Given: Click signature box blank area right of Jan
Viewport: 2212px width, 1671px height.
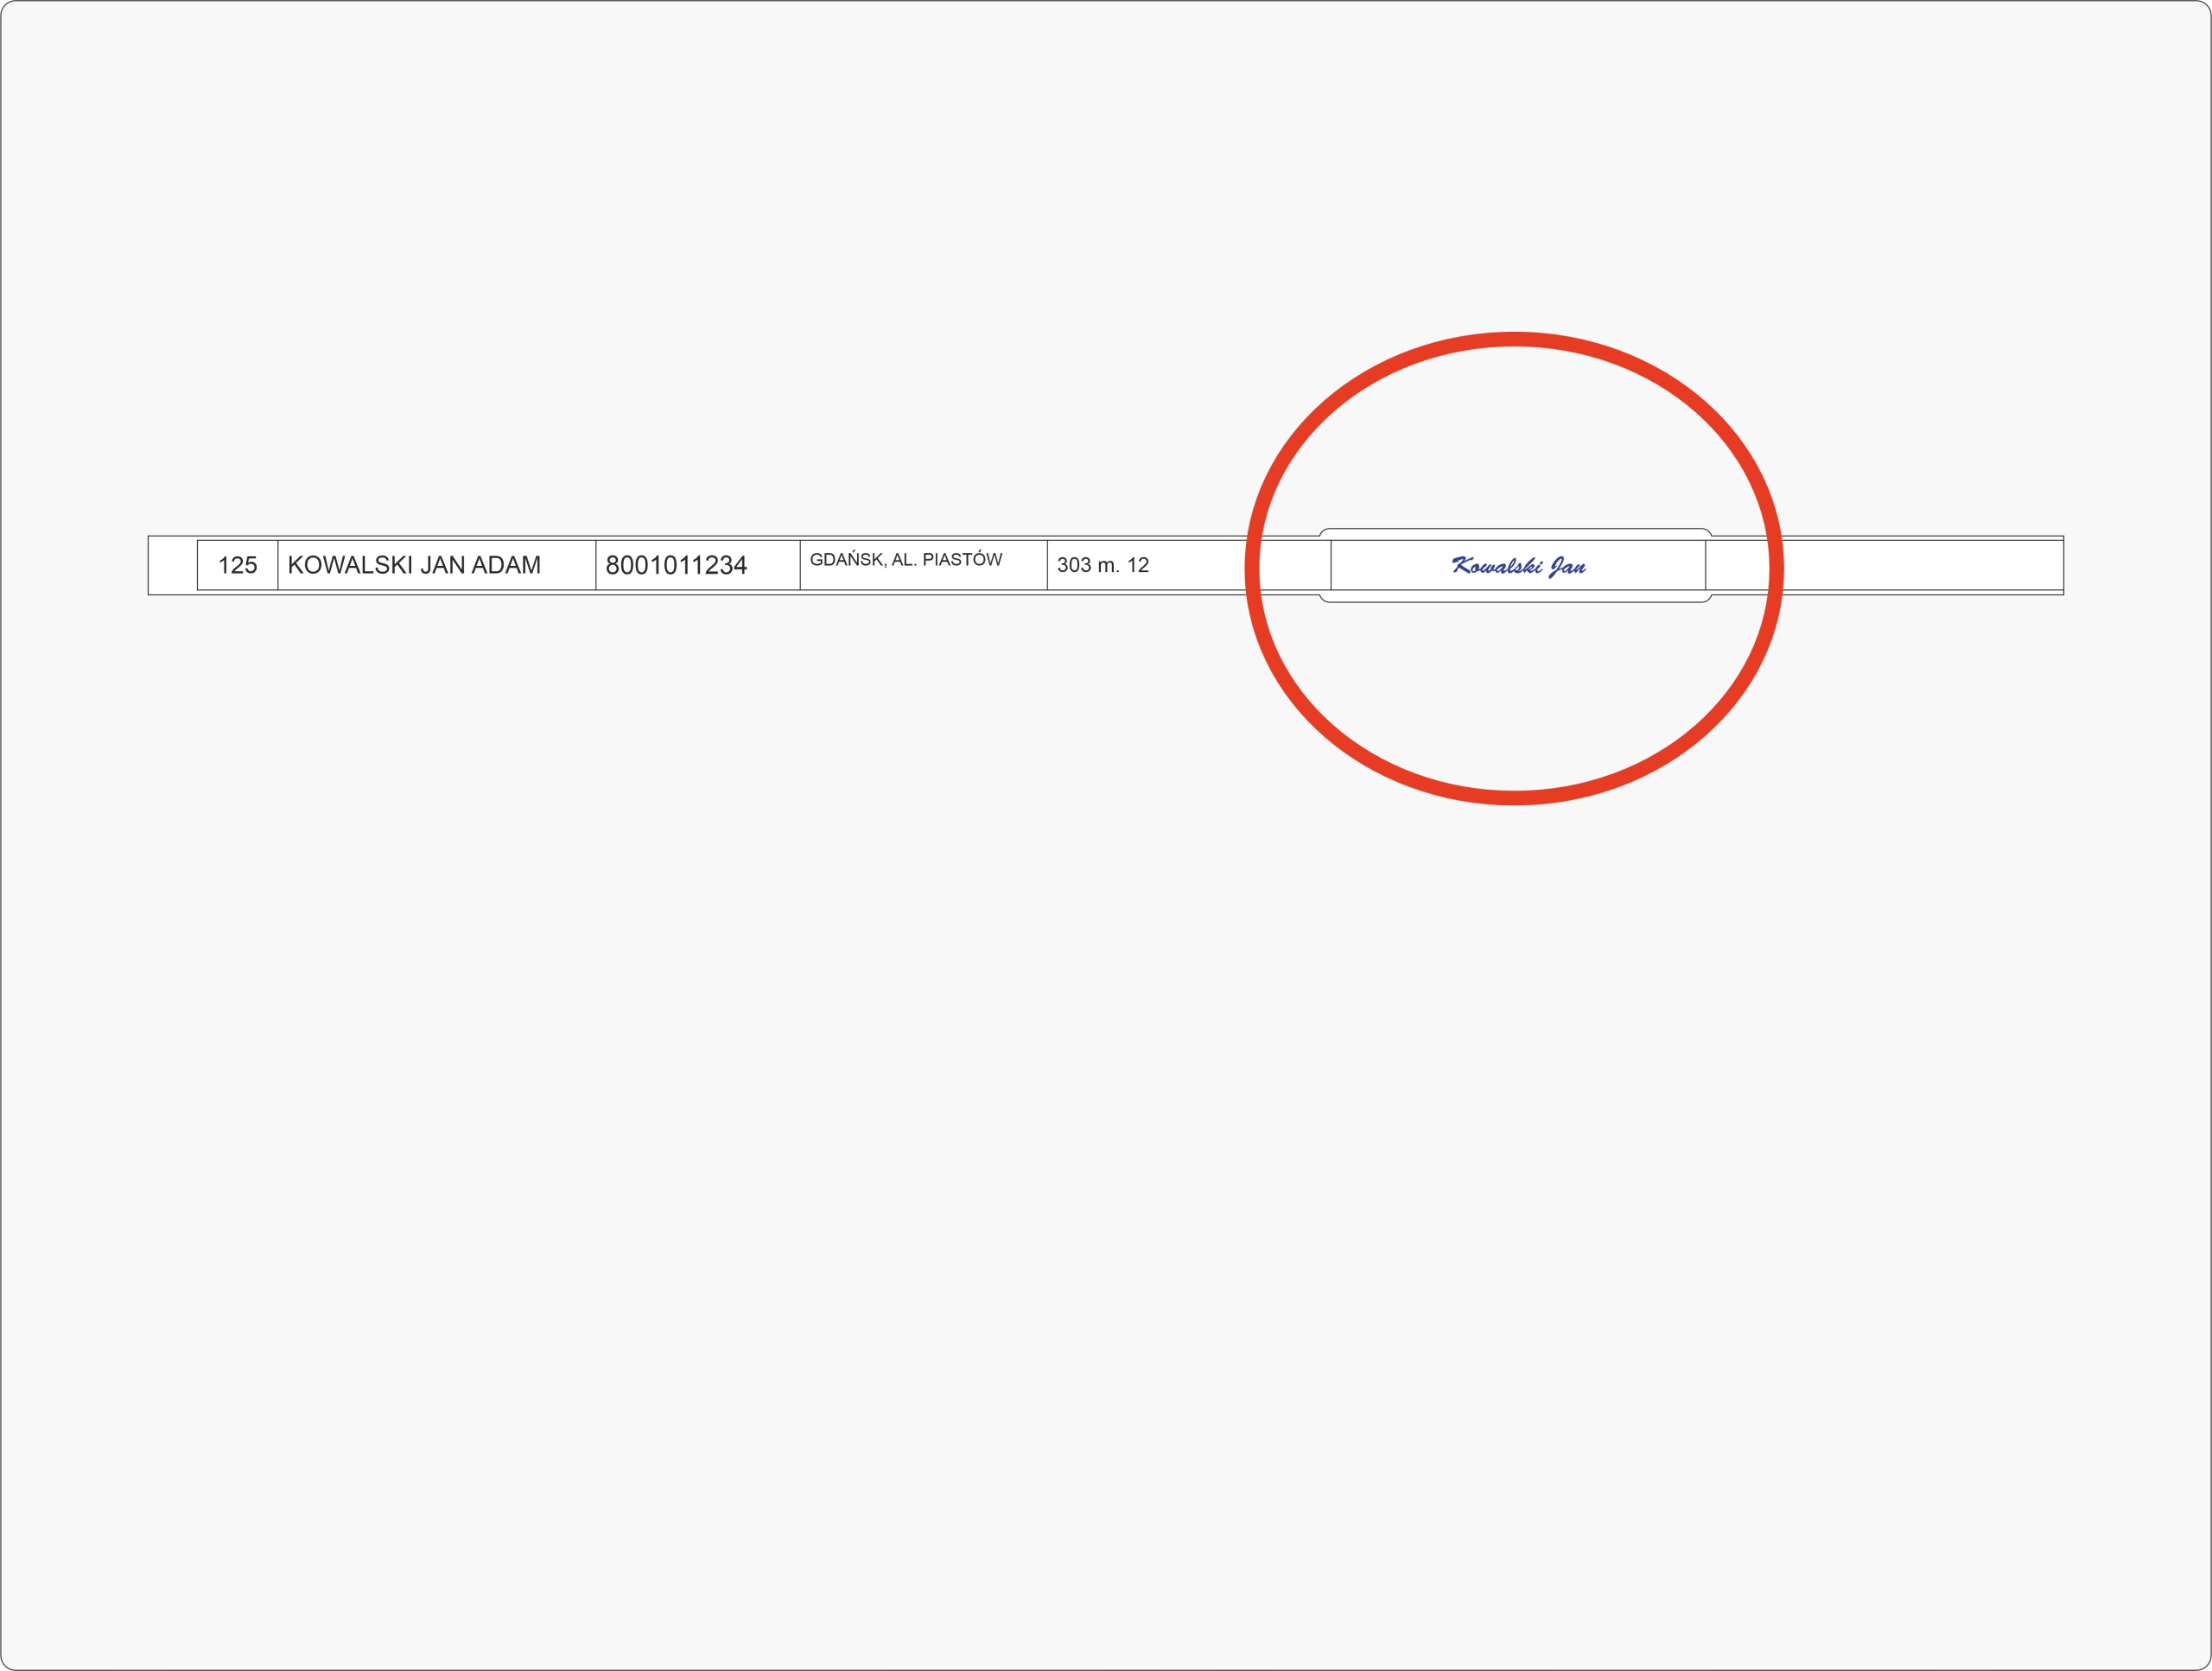Looking at the screenshot, I should tap(1645, 565).
